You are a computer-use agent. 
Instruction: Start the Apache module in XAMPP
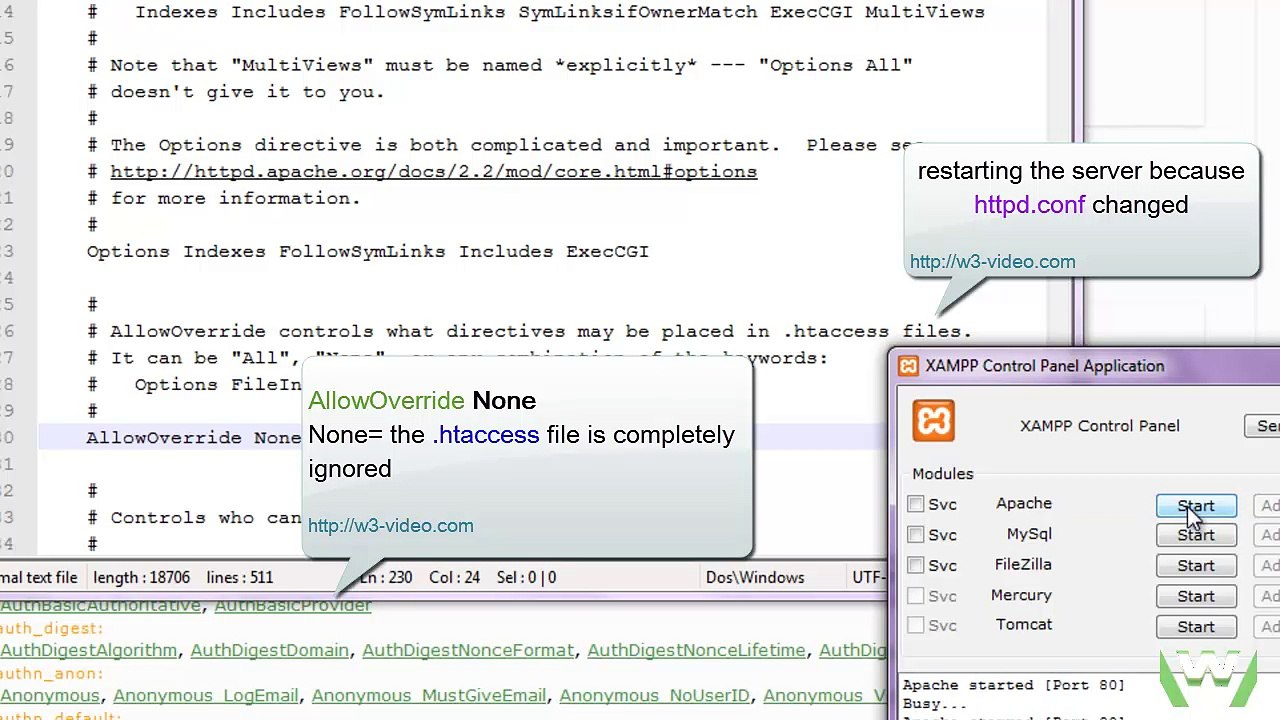[1196, 506]
